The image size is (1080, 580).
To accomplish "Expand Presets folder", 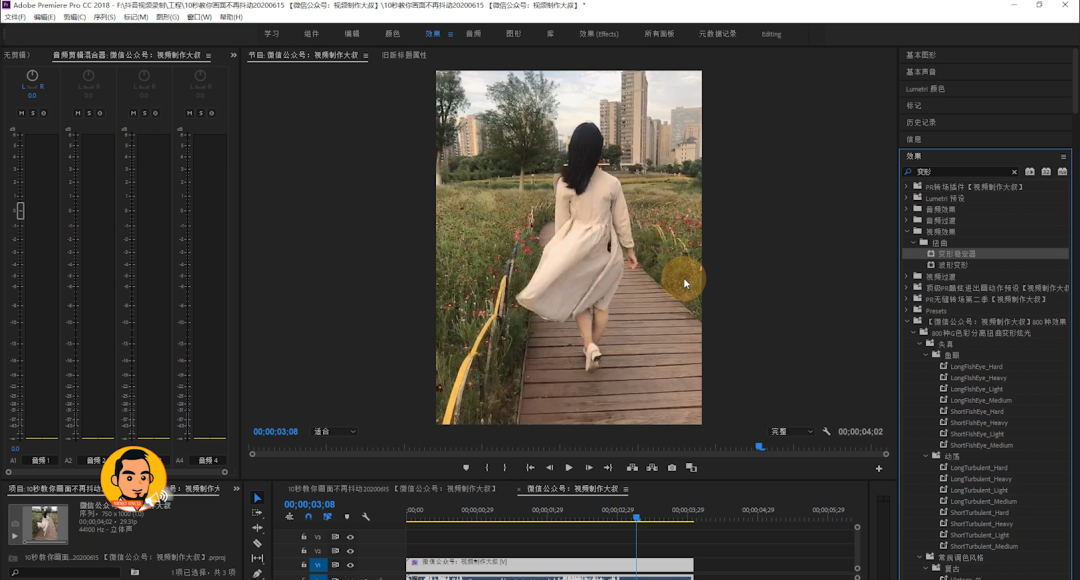I will [907, 310].
